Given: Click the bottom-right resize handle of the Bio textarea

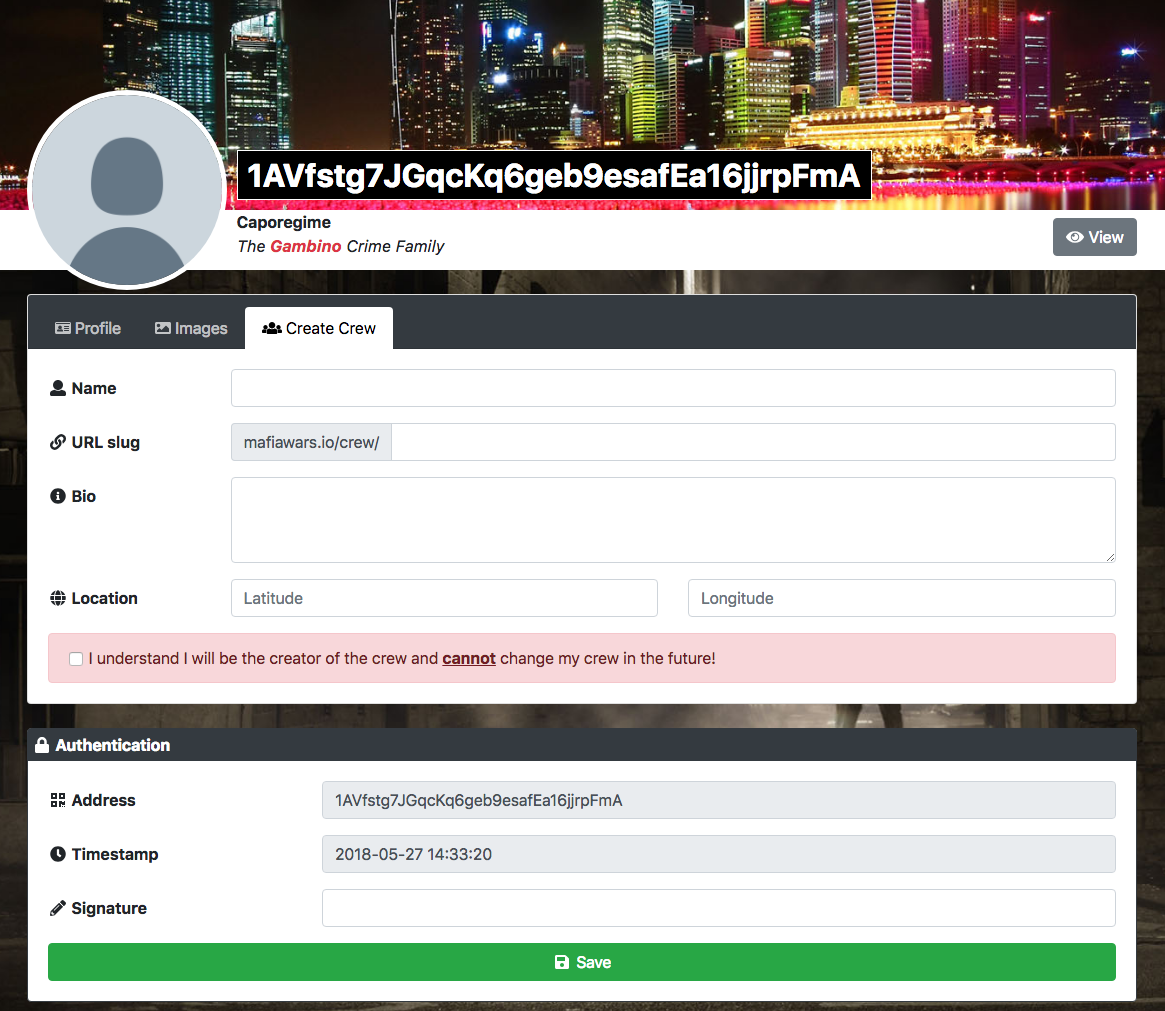Looking at the screenshot, I should pyautogui.click(x=1110, y=557).
